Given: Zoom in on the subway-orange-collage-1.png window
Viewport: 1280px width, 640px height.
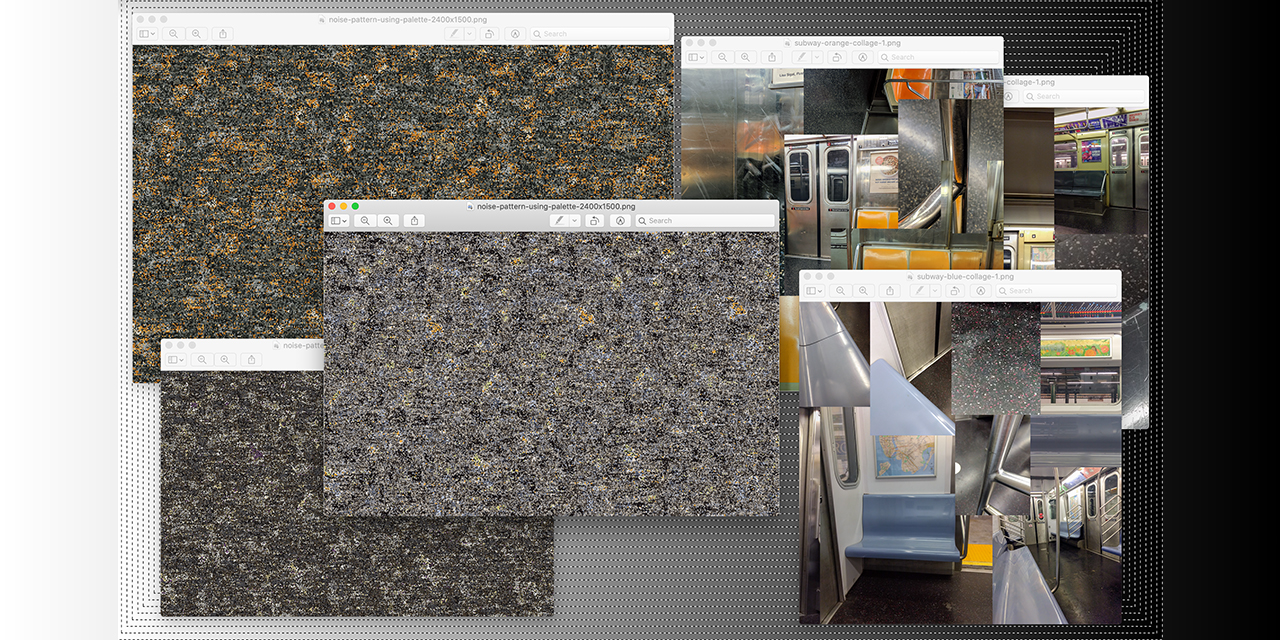Looking at the screenshot, I should click(745, 57).
